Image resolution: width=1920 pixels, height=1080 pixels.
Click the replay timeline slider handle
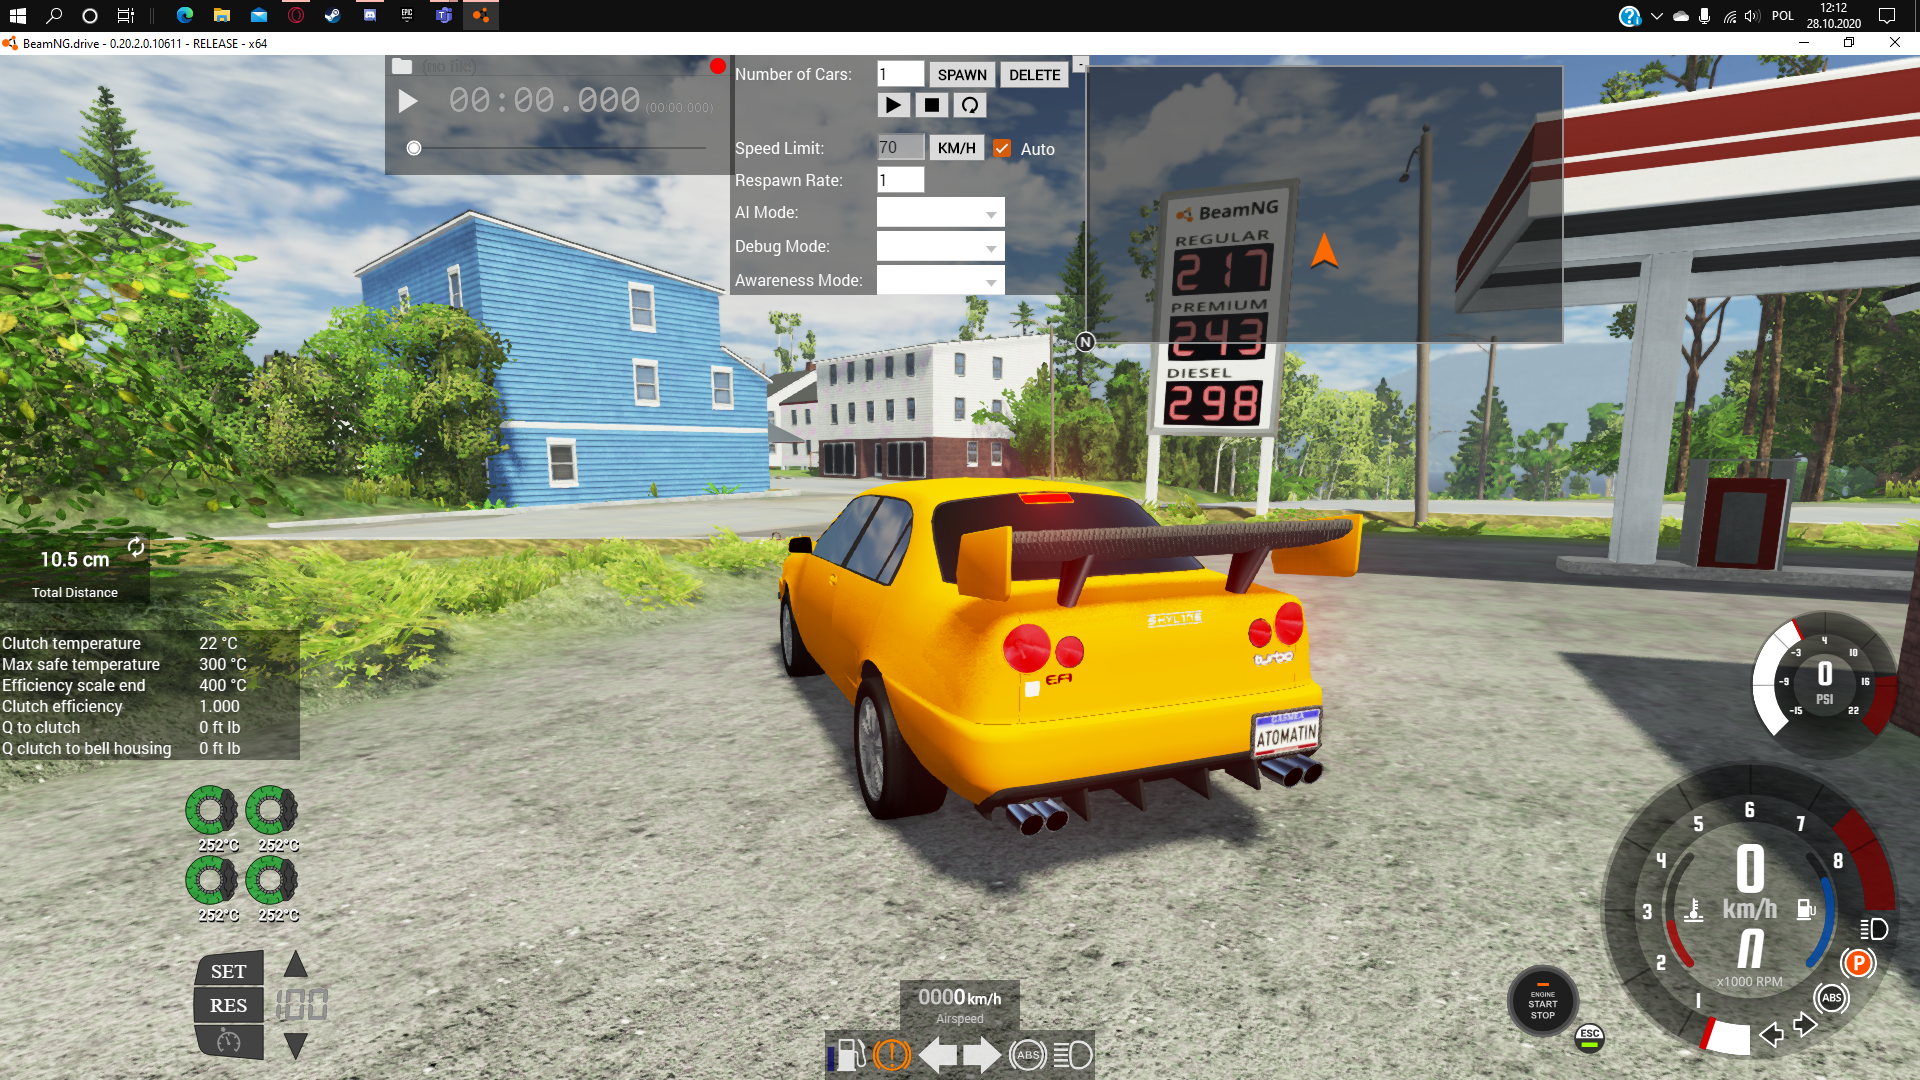pos(414,148)
